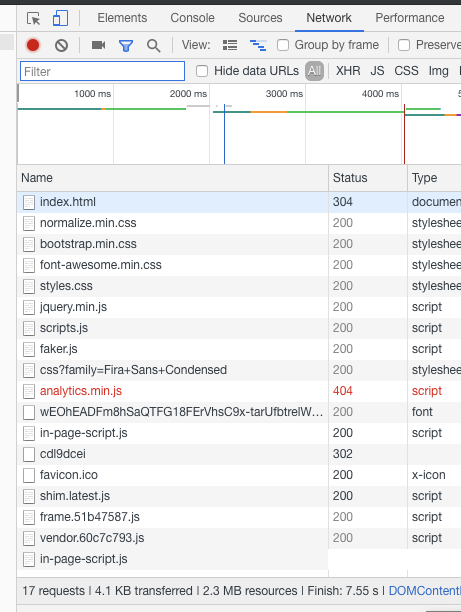461x612 pixels.
Task: Click the Filter text input field
Action: click(102, 71)
